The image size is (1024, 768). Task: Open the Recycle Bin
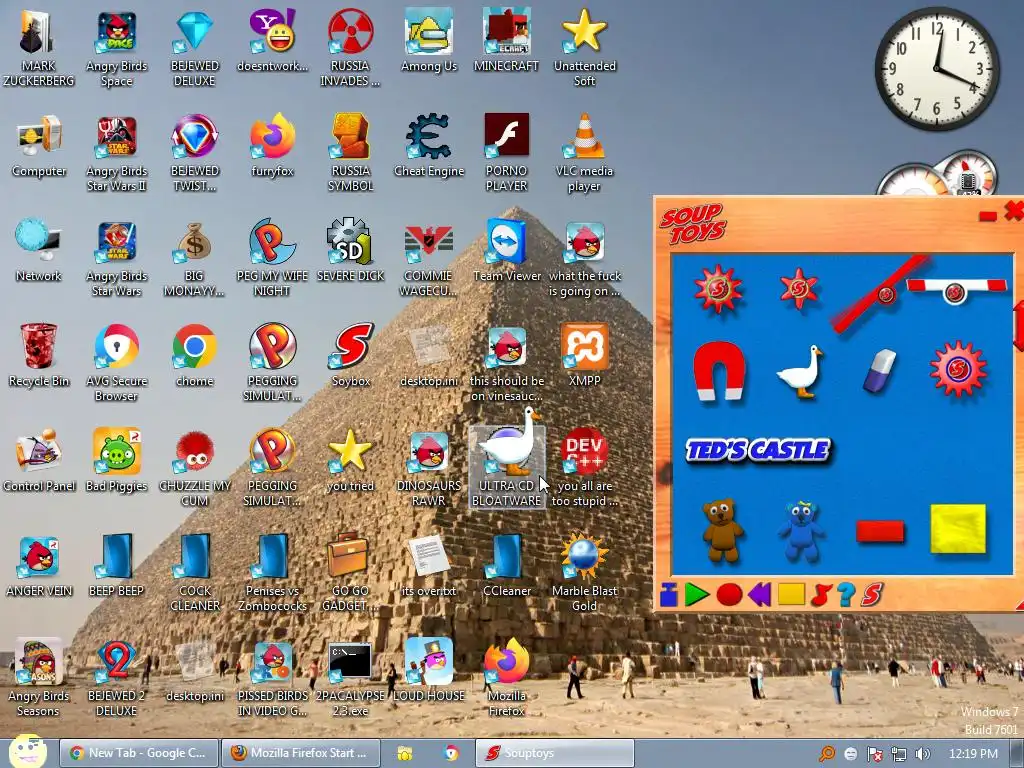click(39, 356)
